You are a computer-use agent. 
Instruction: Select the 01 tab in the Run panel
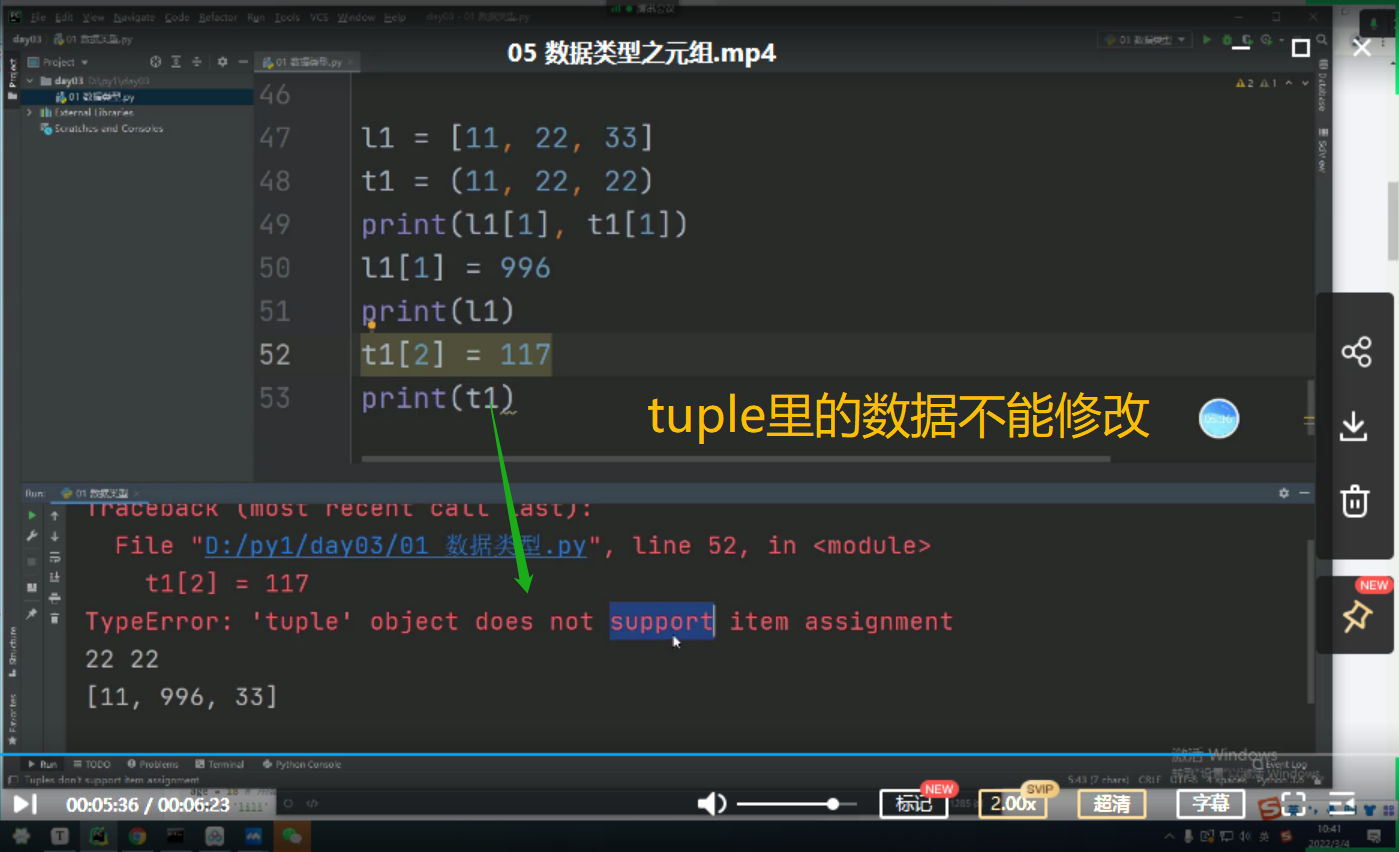point(102,493)
